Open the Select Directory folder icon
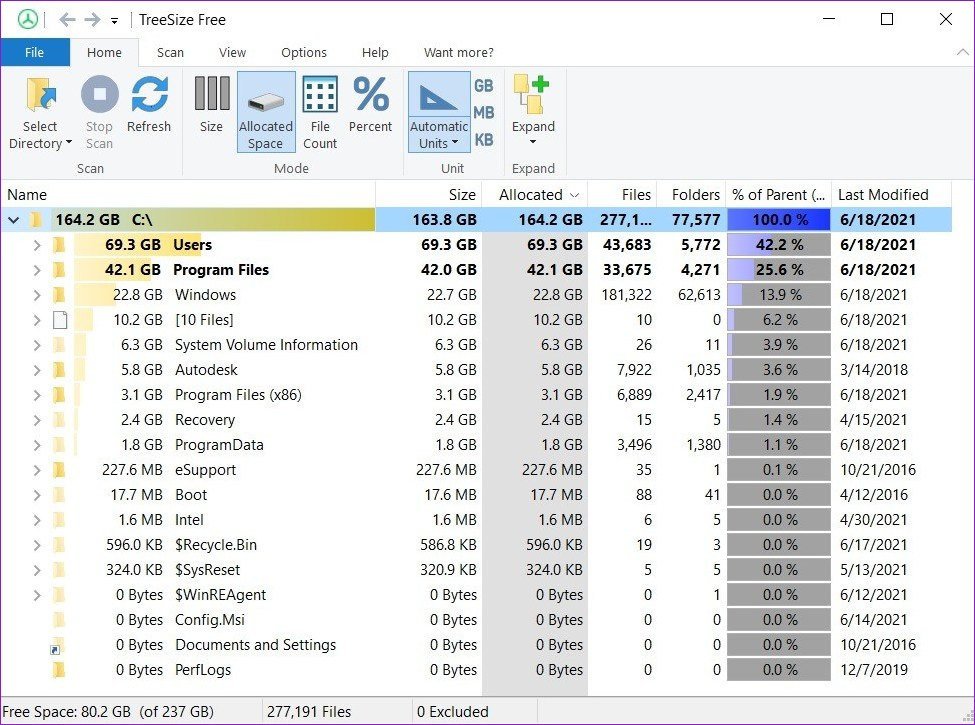 pos(41,96)
